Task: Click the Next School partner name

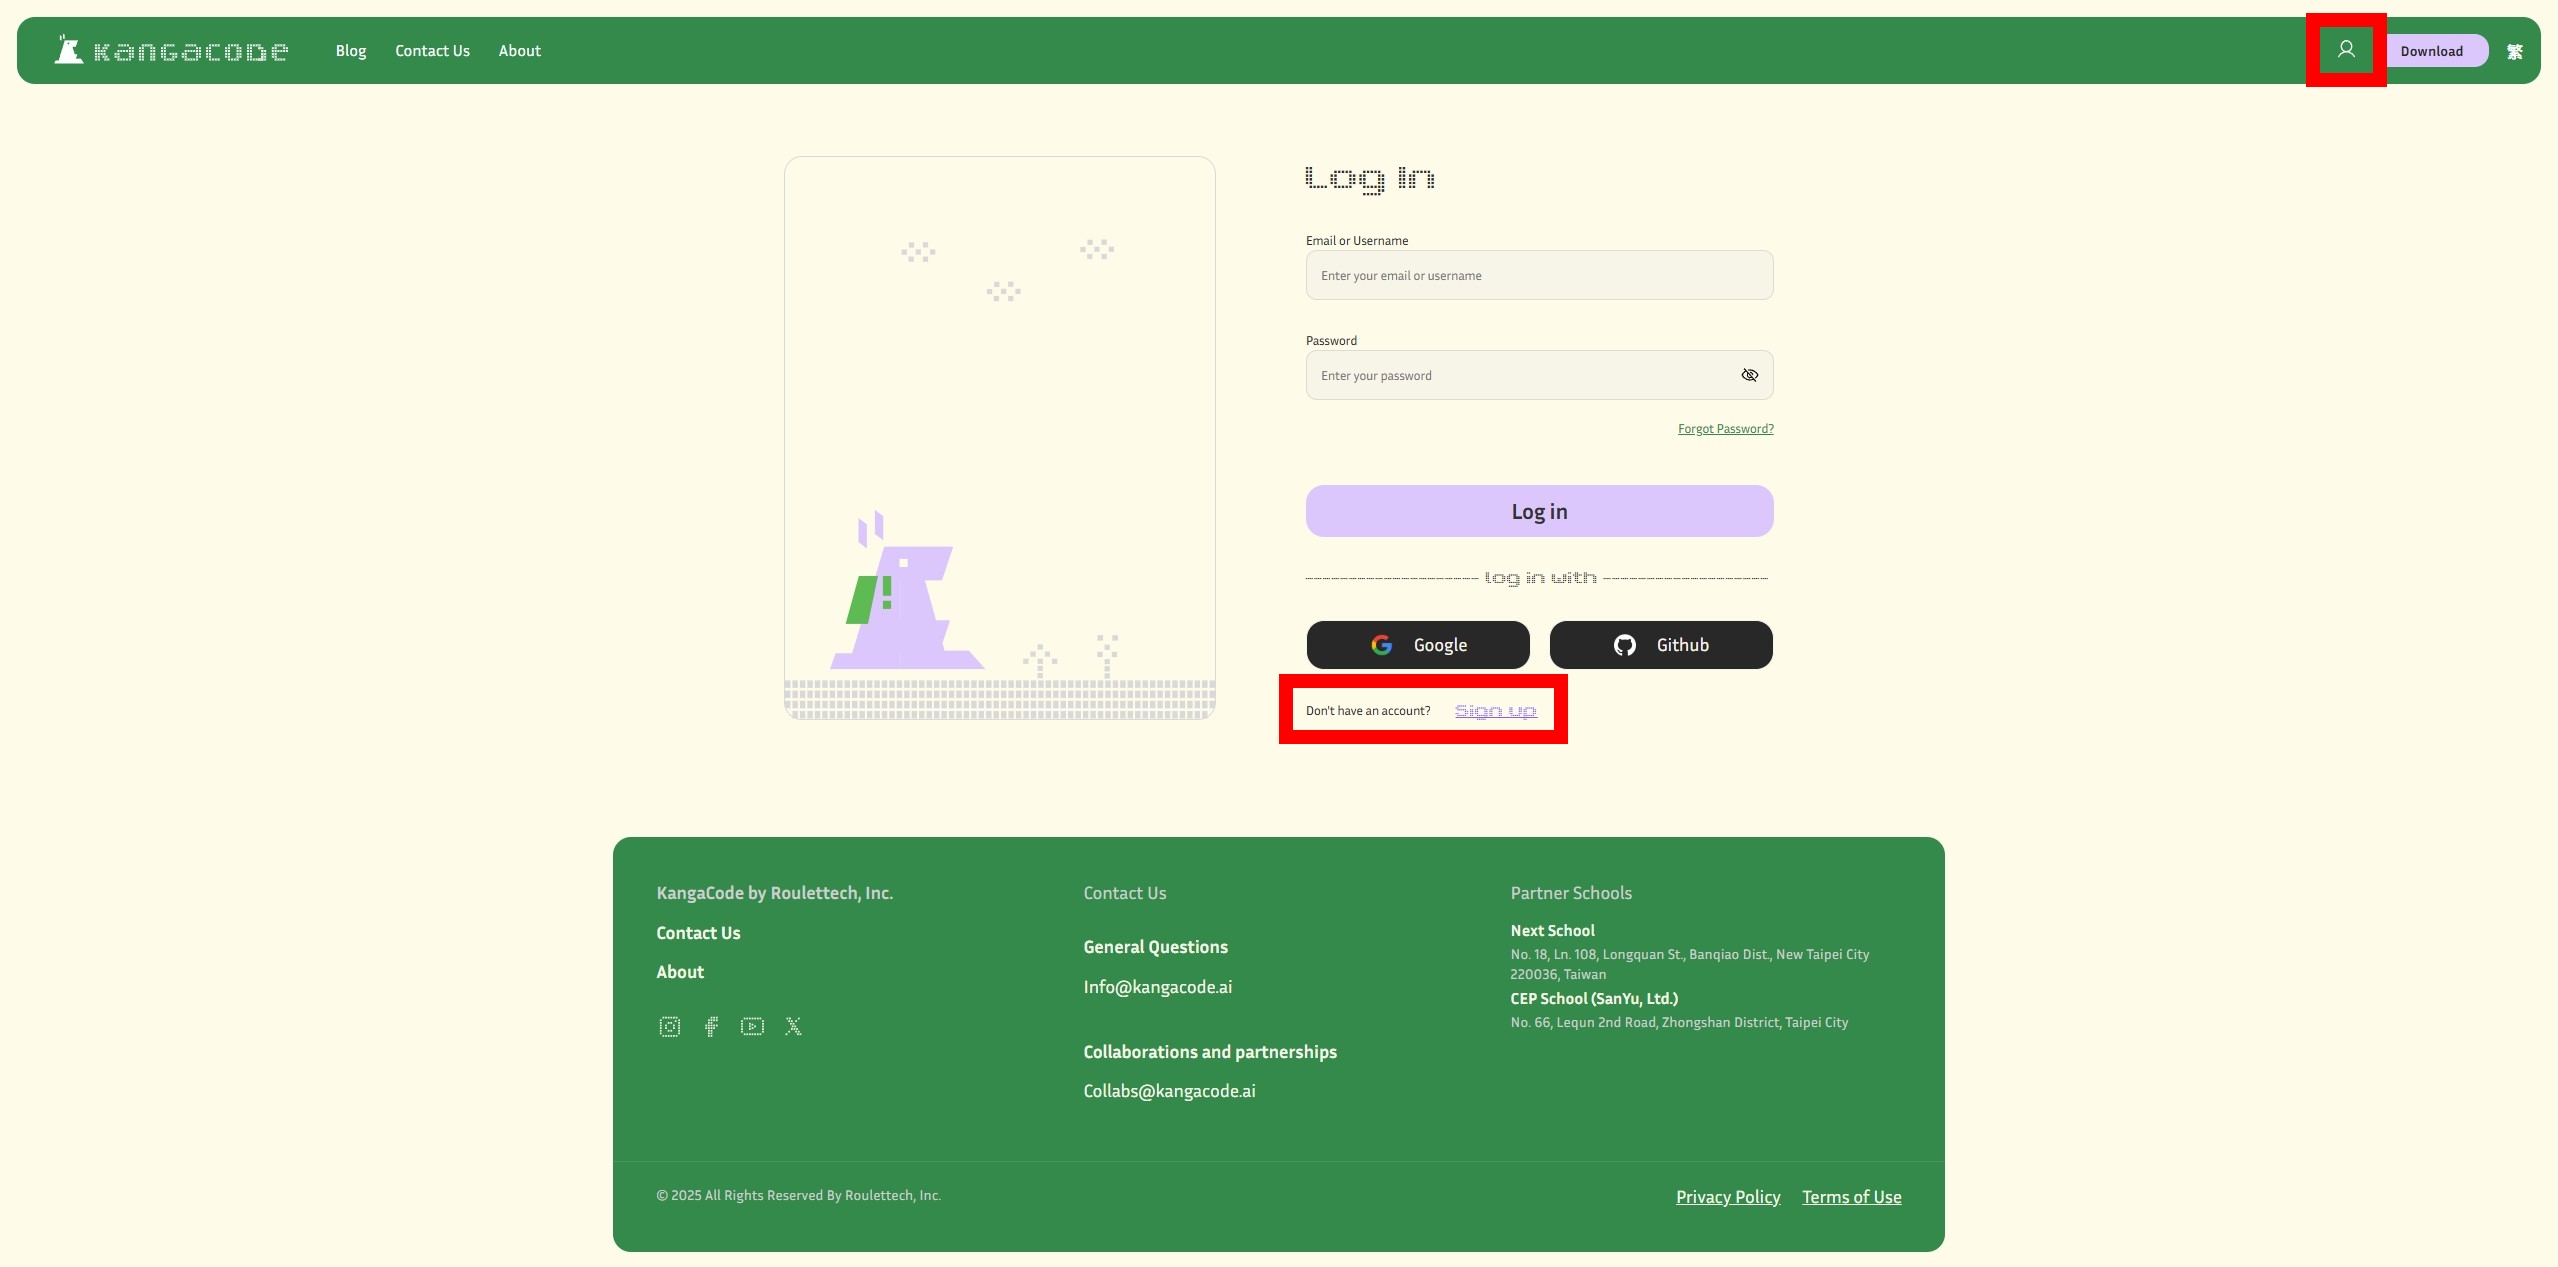Action: pos(1552,931)
